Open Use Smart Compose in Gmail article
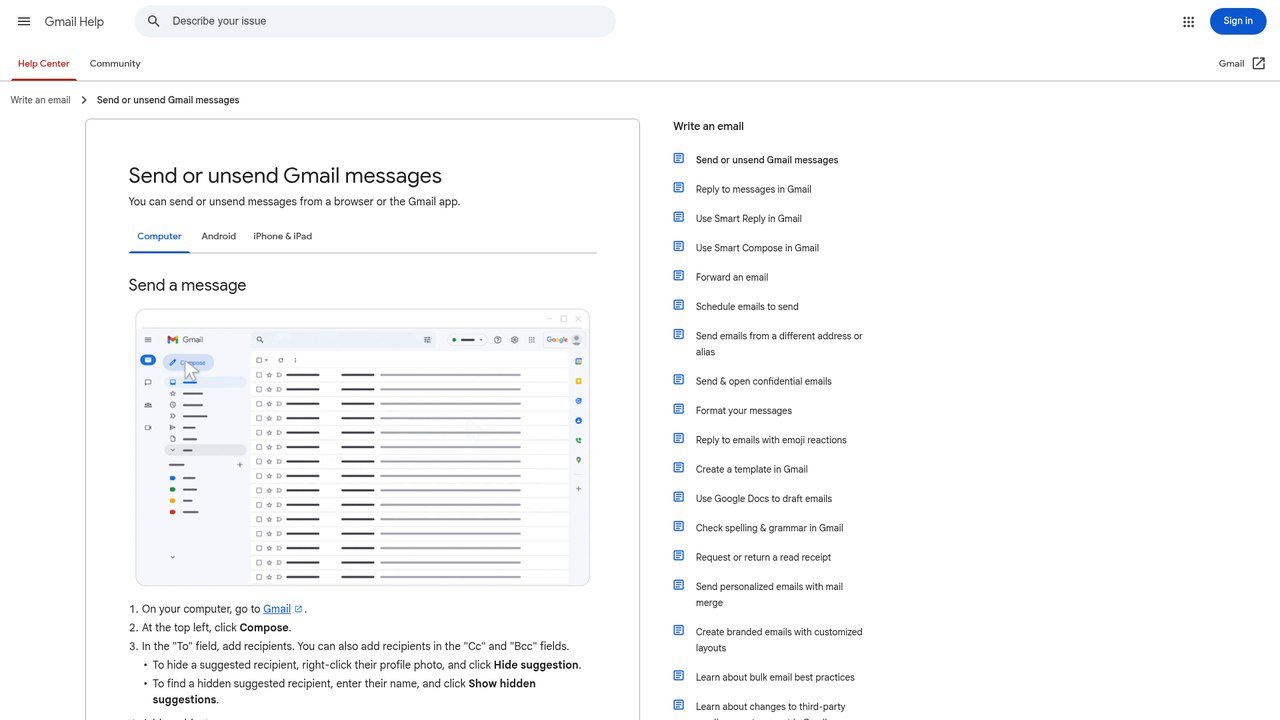Viewport: 1280px width, 720px height. pos(757,248)
